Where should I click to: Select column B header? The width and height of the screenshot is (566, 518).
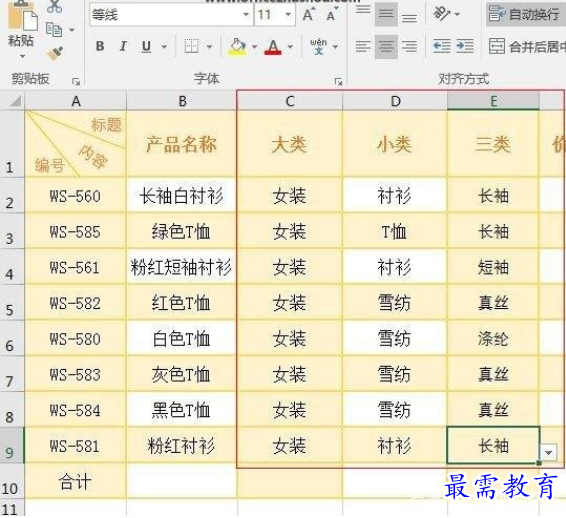(x=182, y=101)
